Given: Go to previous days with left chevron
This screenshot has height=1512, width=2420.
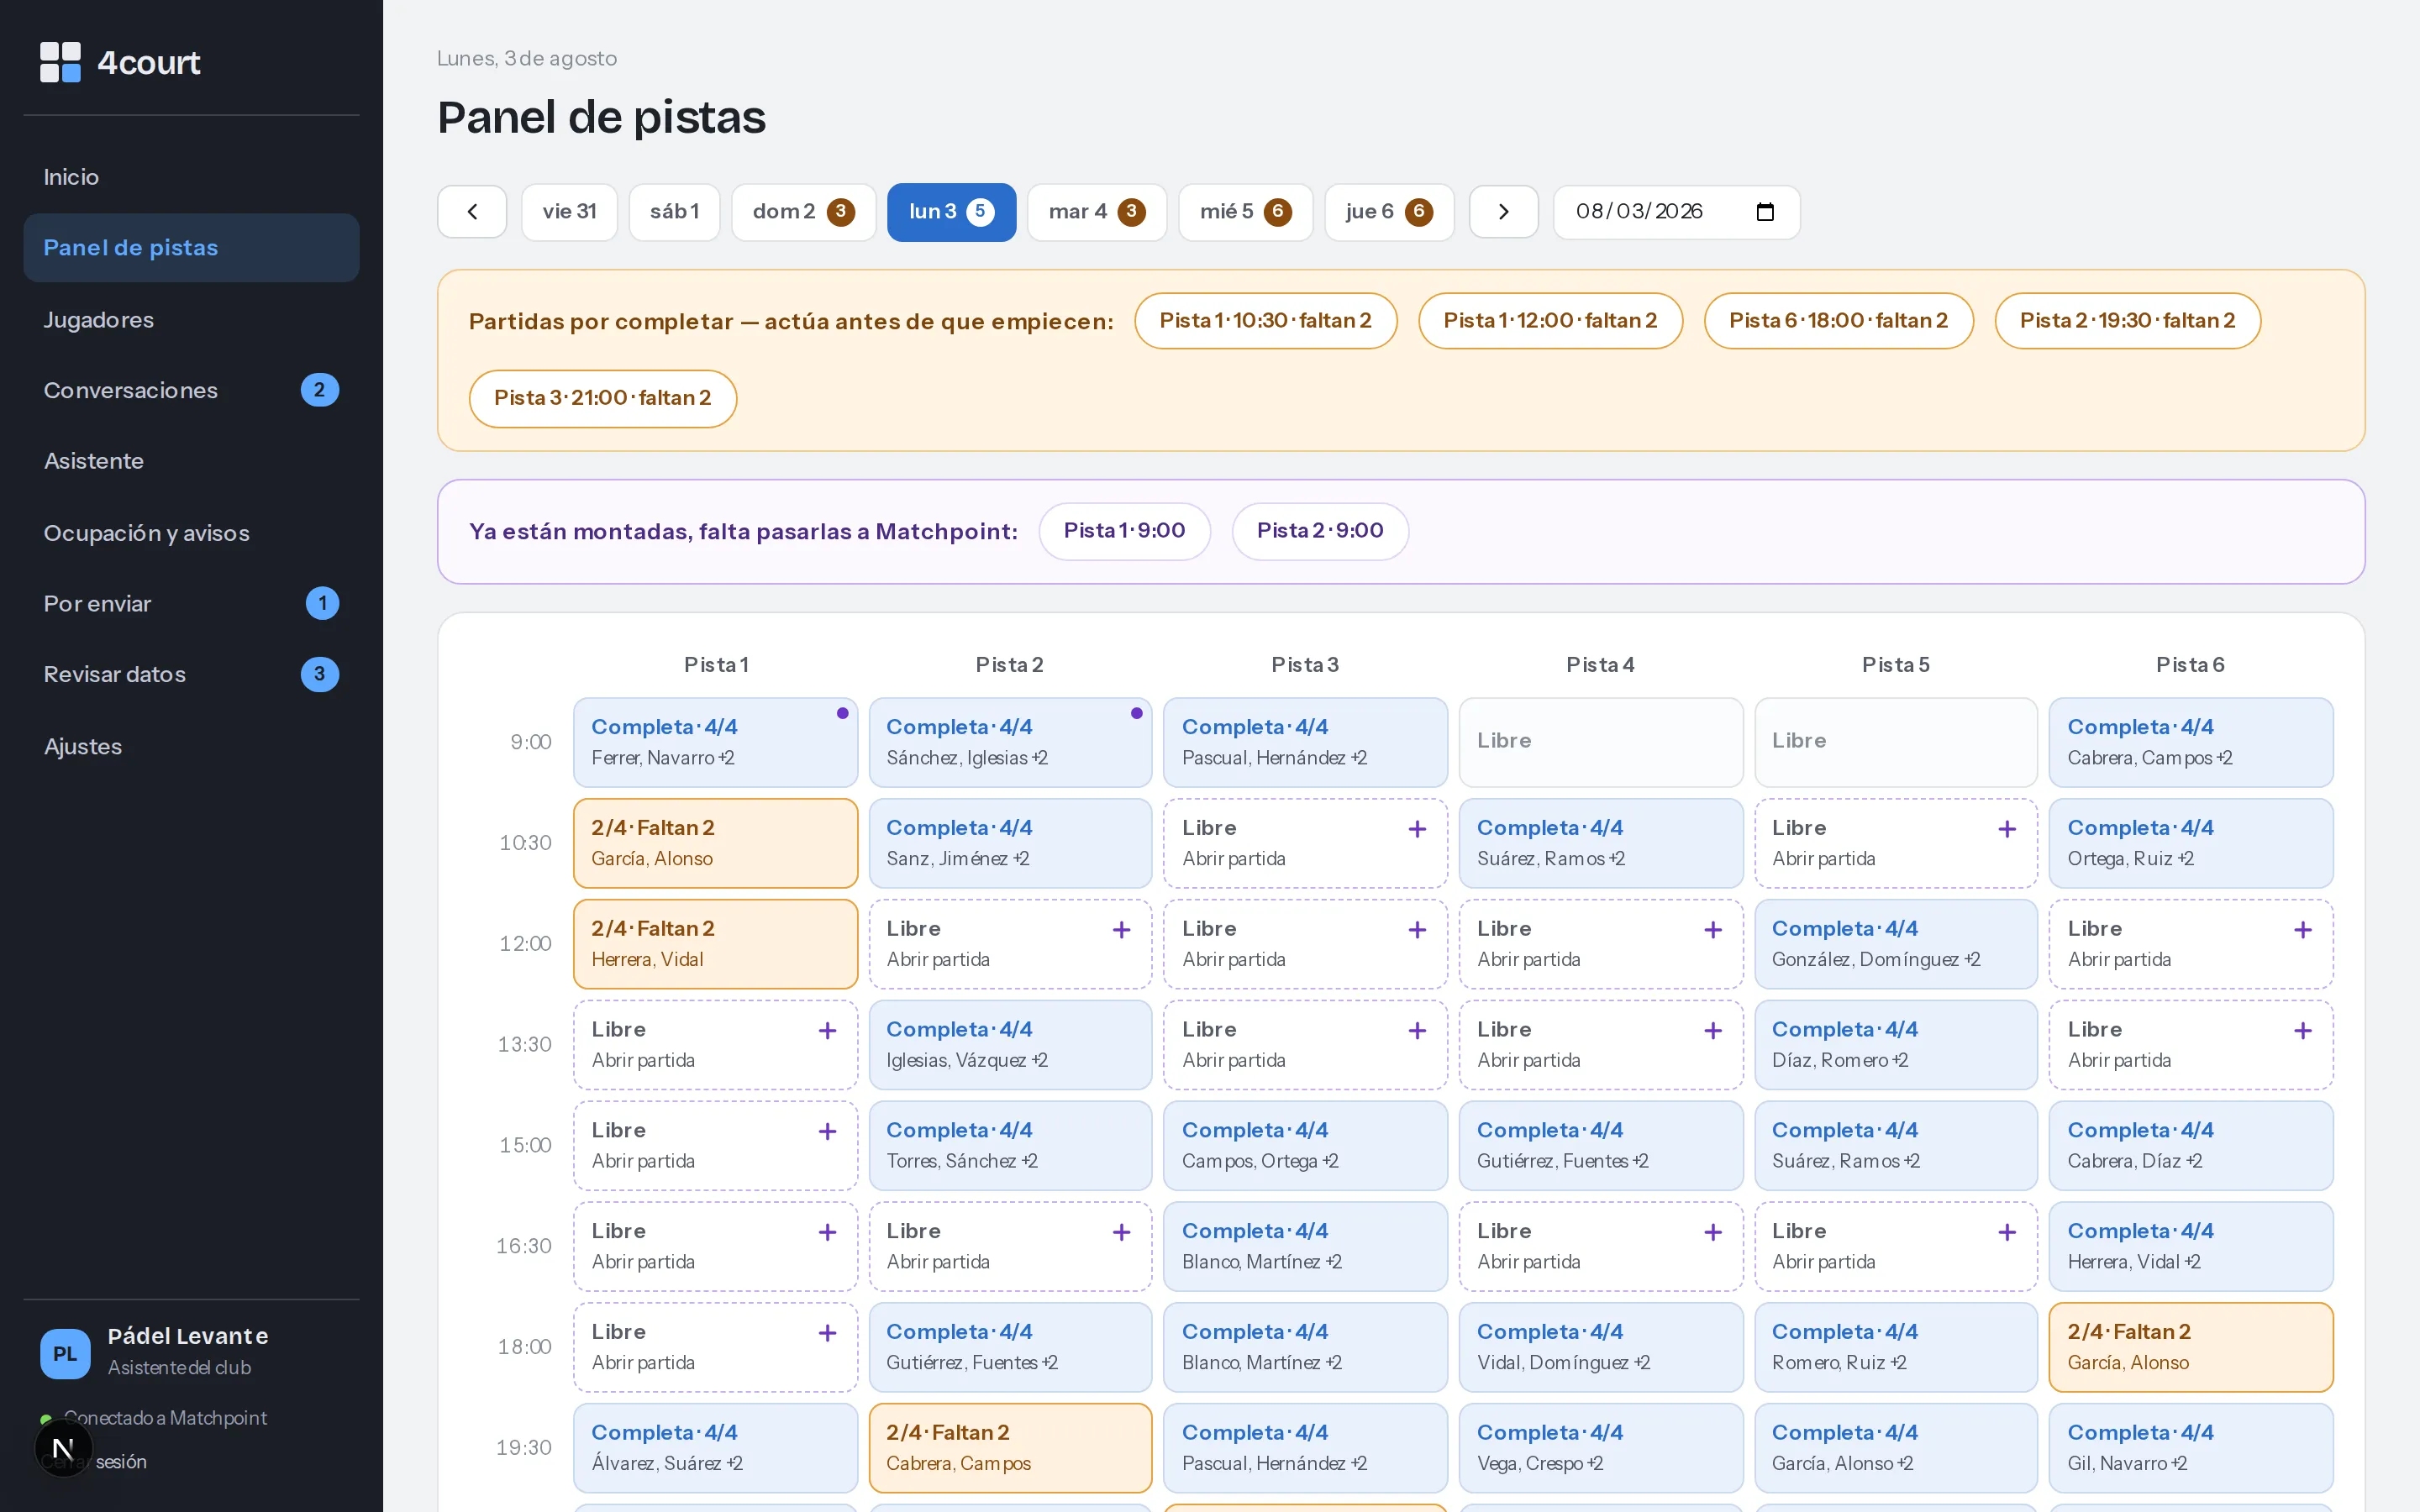Looking at the screenshot, I should 472,212.
